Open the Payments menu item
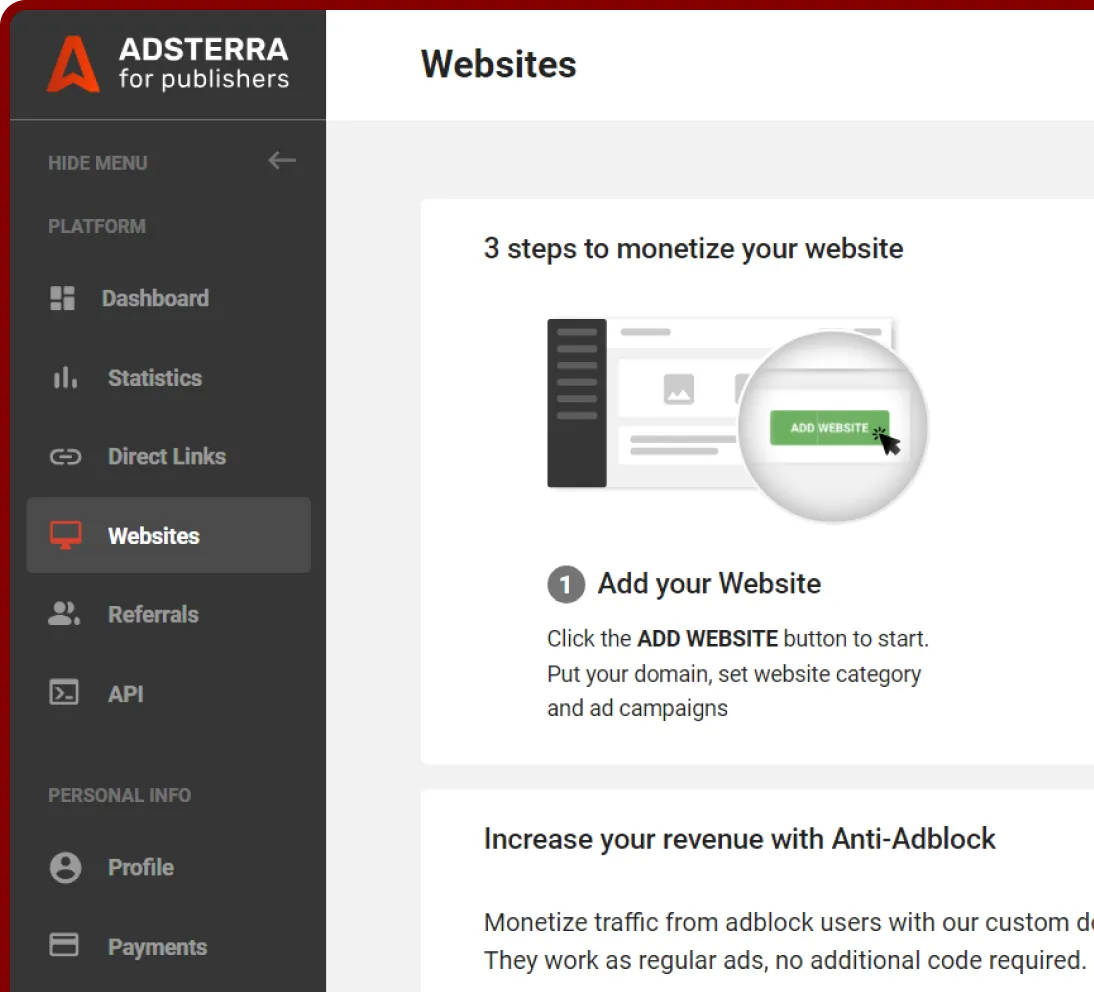The image size is (1094, 992). coord(157,947)
